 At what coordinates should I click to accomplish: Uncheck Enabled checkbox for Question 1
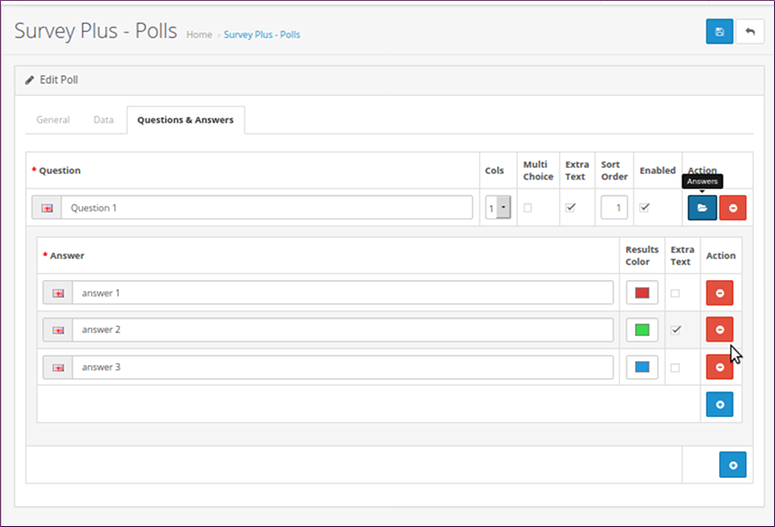click(644, 208)
